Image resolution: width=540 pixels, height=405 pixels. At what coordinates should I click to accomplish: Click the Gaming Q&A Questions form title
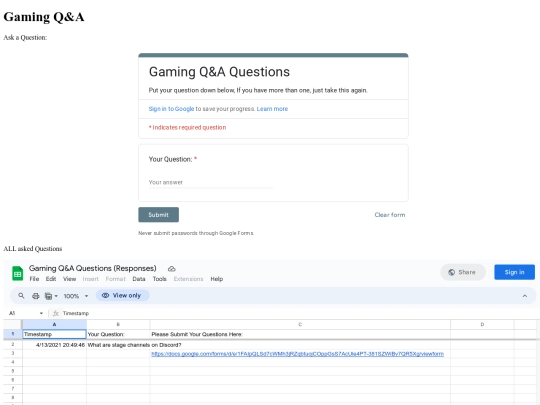coord(219,72)
